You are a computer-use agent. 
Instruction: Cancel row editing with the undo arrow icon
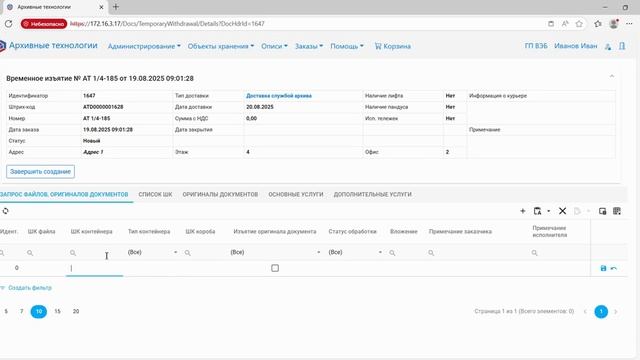pos(613,268)
